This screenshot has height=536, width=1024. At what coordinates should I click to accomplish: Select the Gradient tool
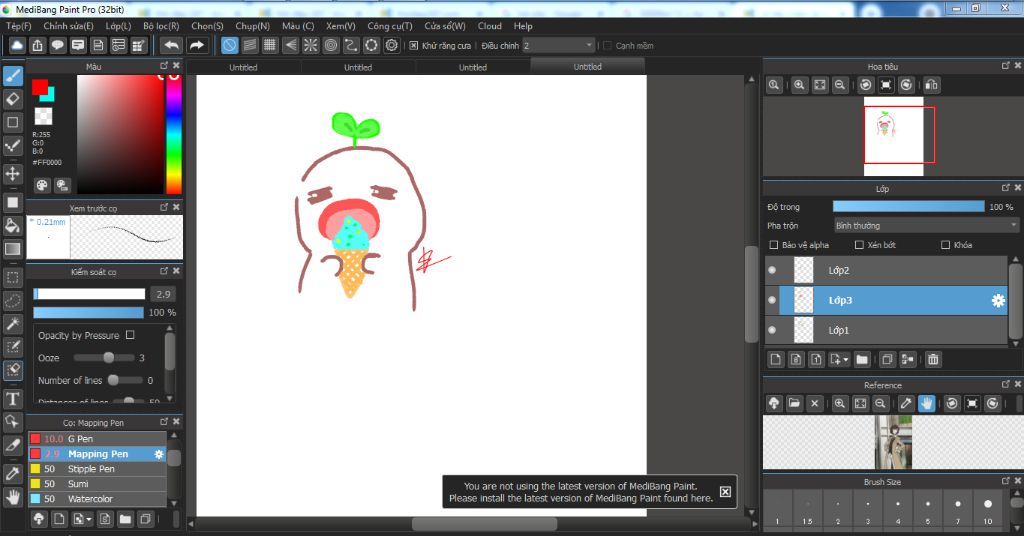pos(12,249)
